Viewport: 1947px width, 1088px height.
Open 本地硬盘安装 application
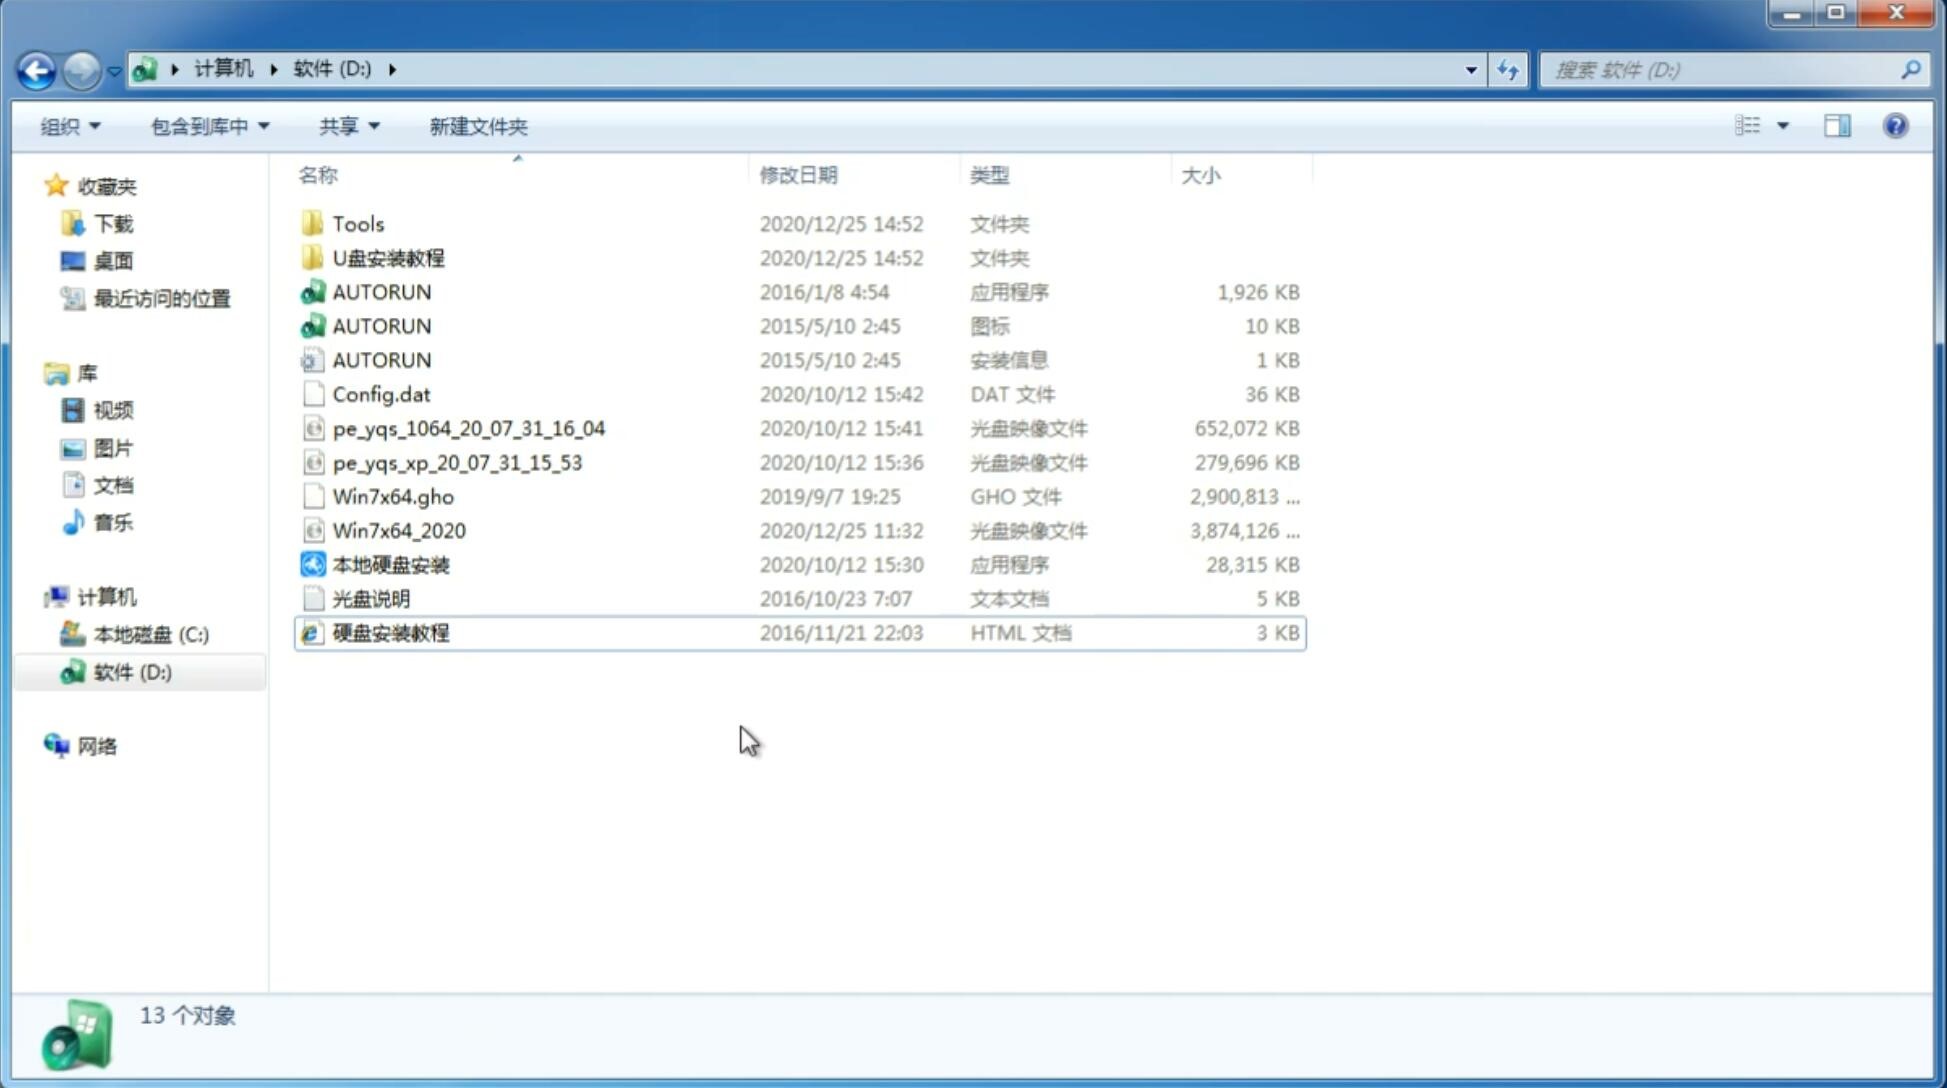point(390,564)
